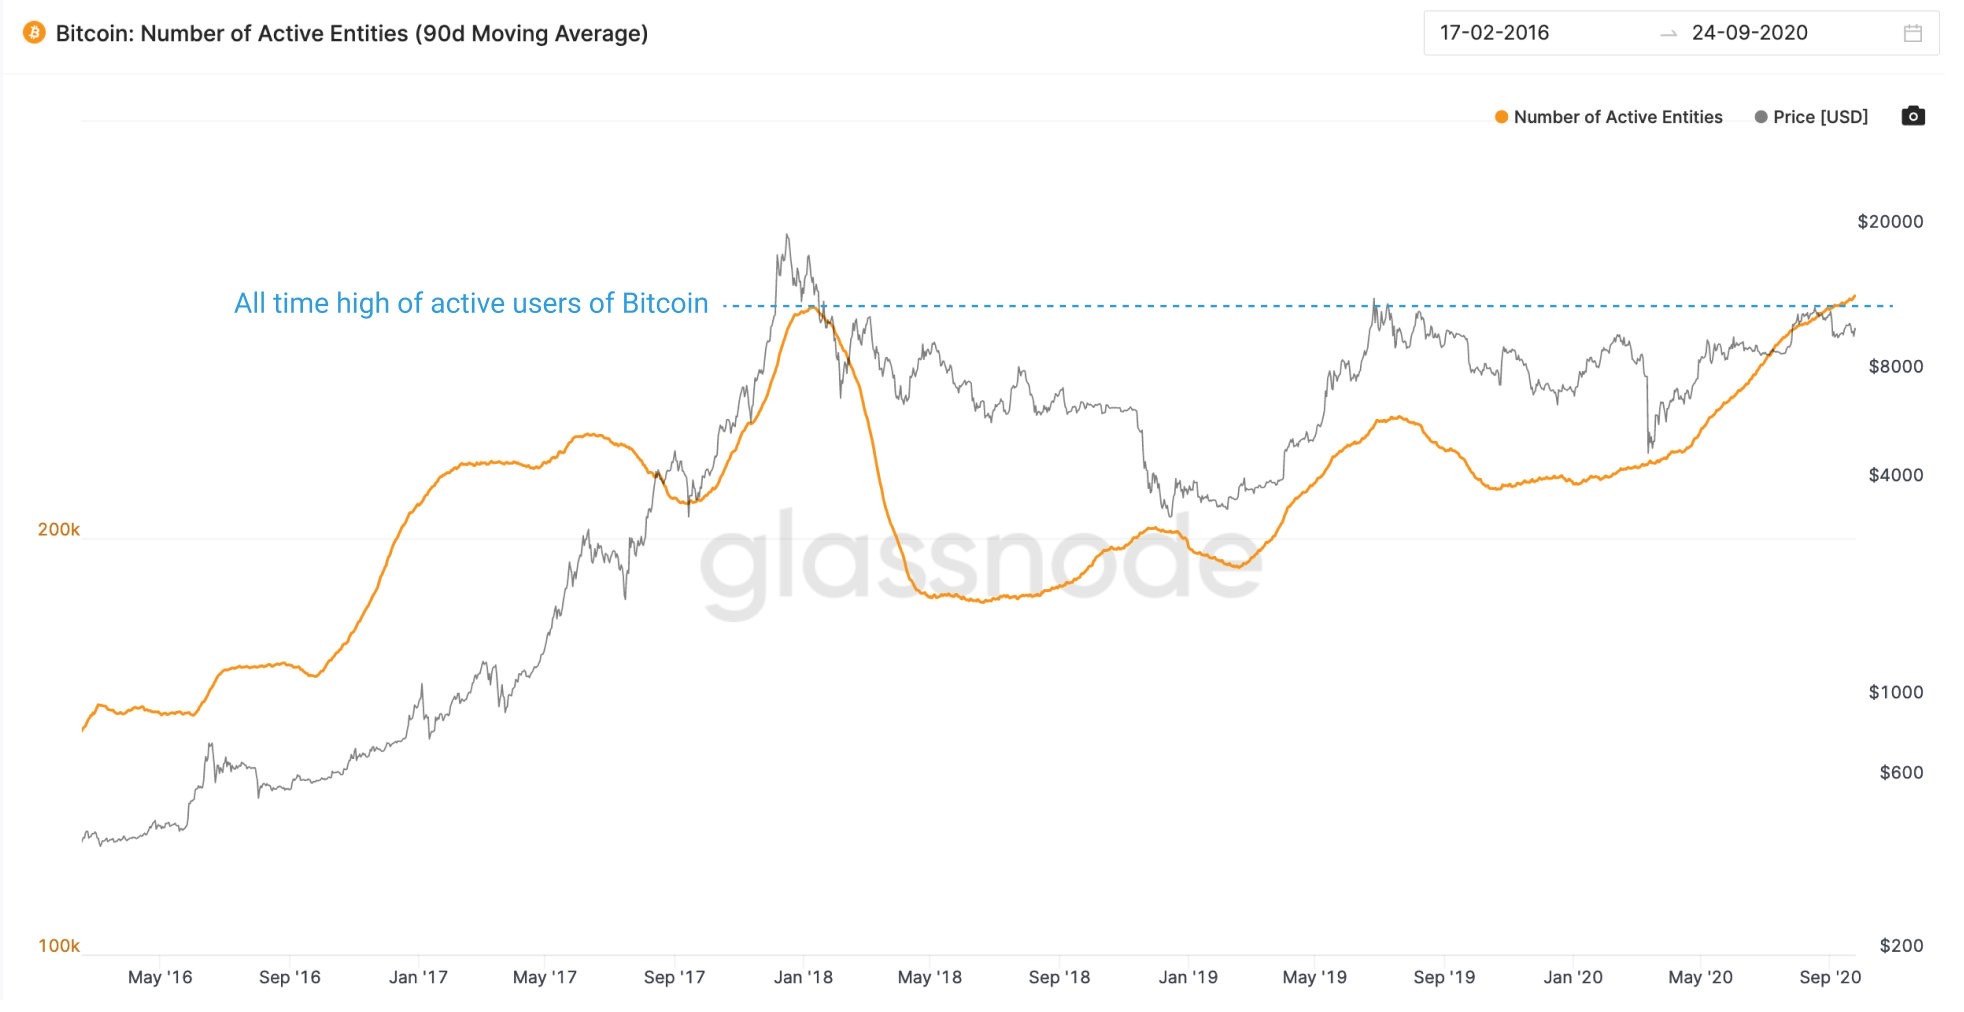
Task: Click the $20000 price axis label
Action: point(1889,222)
